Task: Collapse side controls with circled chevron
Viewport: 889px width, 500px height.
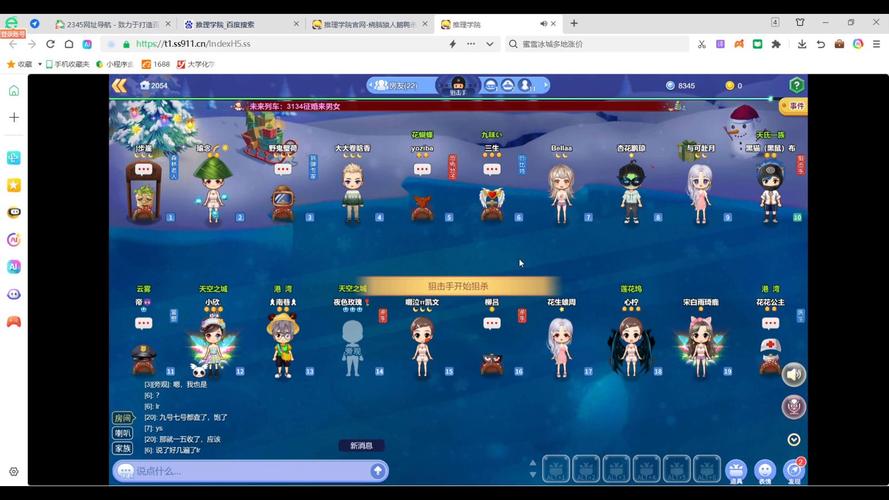Action: coord(794,440)
